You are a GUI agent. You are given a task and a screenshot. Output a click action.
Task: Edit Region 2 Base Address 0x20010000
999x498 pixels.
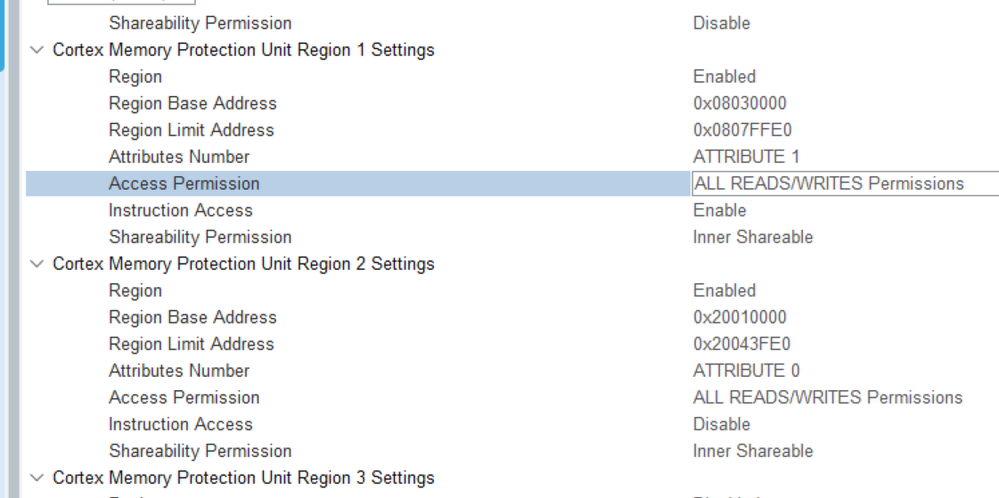pos(739,317)
